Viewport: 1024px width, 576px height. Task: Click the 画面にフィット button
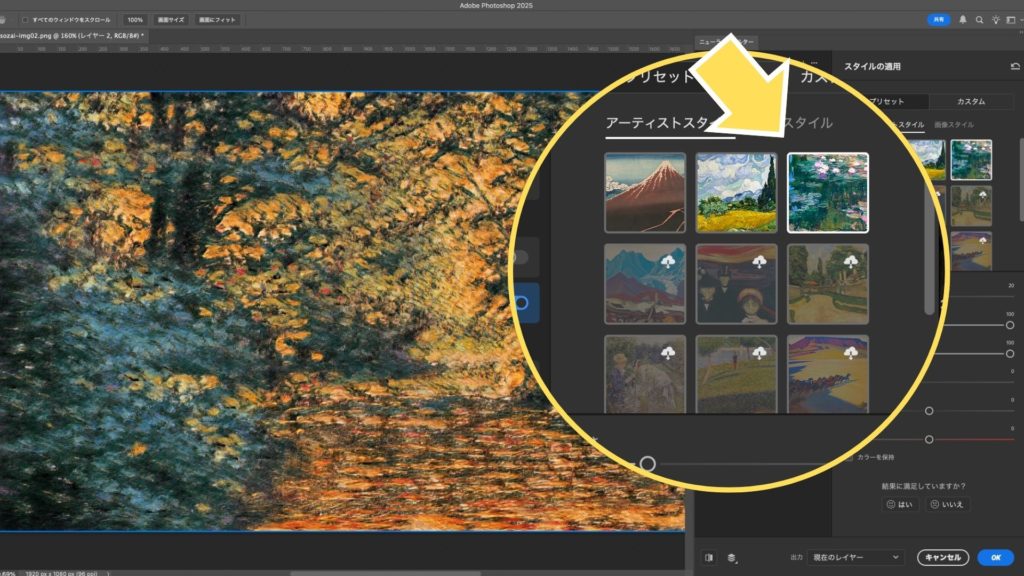(217, 20)
